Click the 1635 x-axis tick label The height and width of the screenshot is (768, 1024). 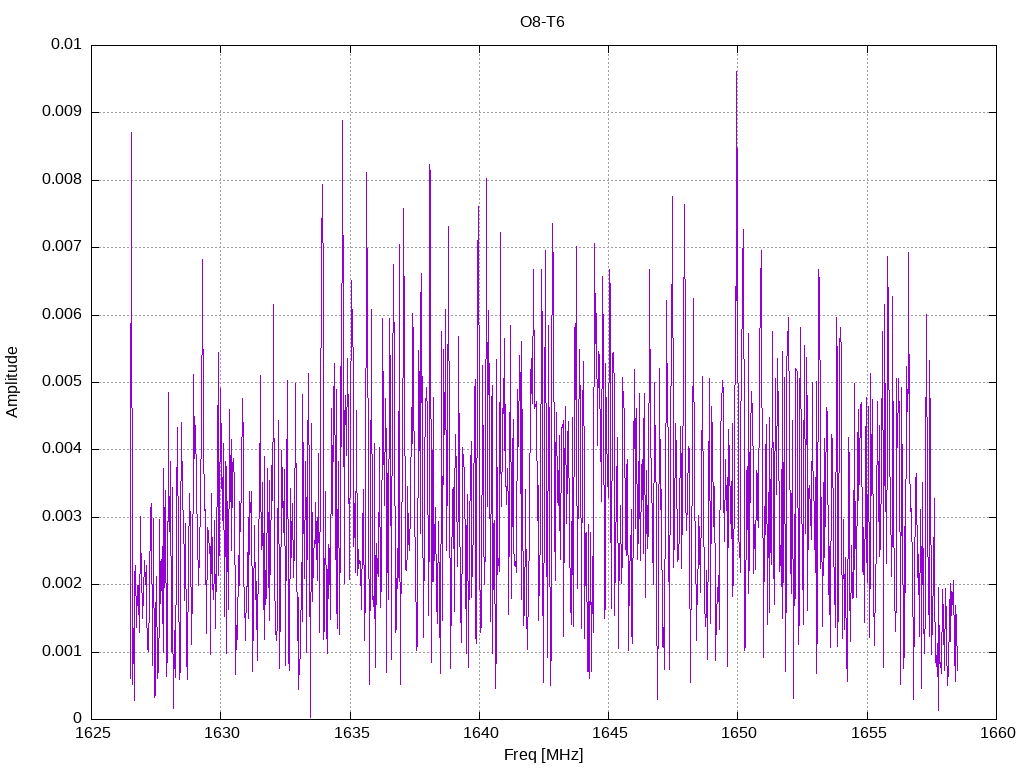(351, 733)
